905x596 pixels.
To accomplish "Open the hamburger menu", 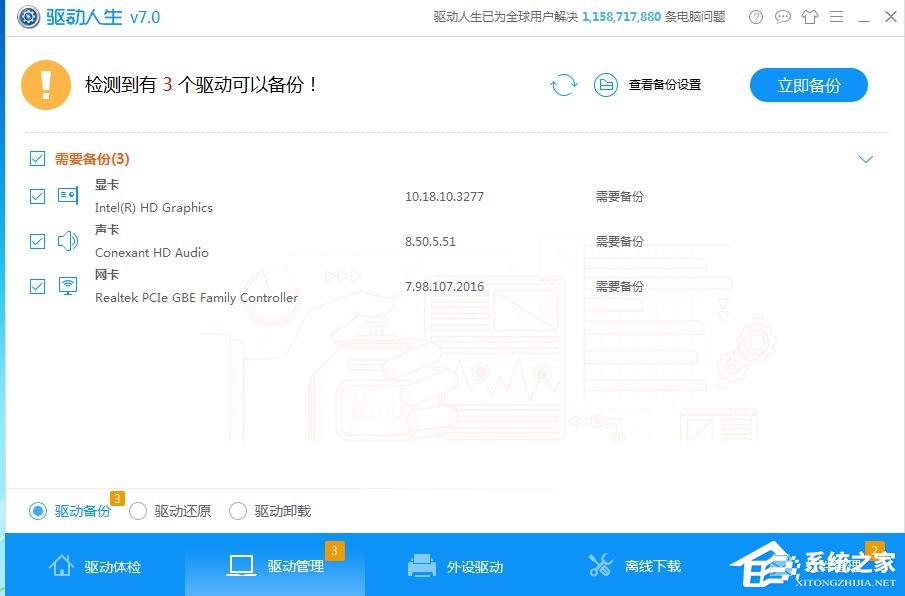I will click(837, 17).
